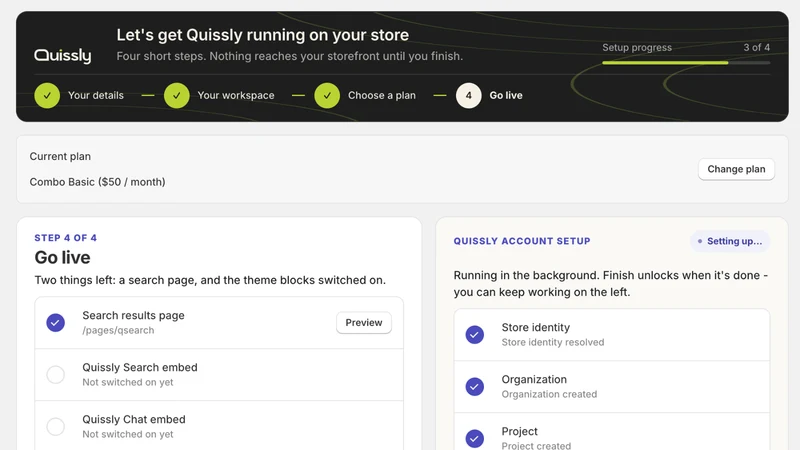The image size is (800, 450).
Task: Click the Organization check icon
Action: [474, 387]
